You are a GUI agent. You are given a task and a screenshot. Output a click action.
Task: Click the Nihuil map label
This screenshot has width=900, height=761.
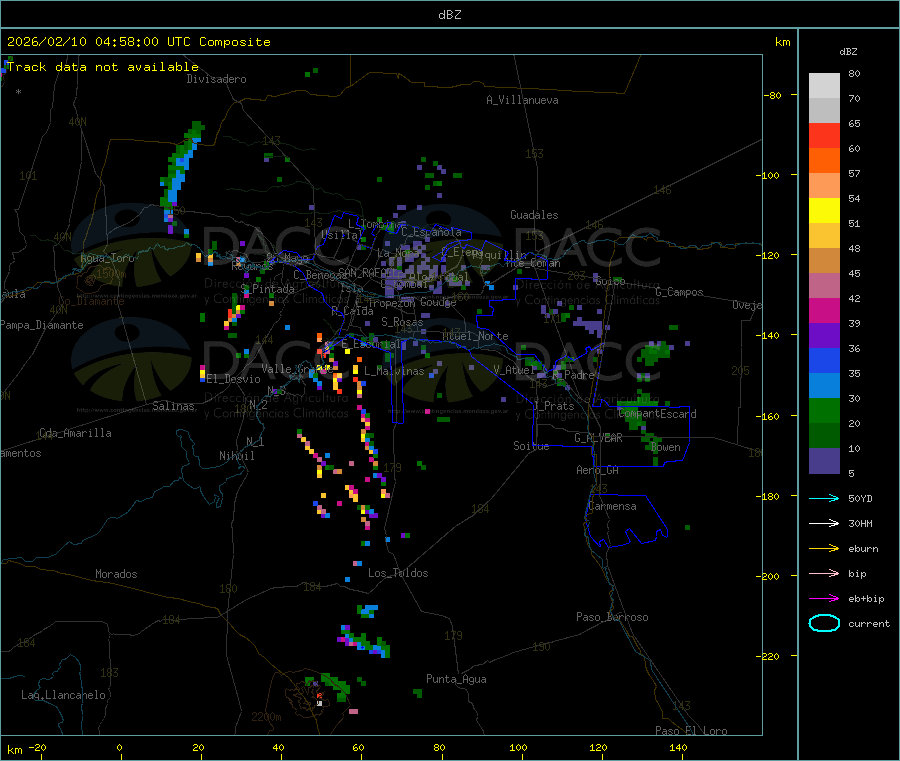236,456
